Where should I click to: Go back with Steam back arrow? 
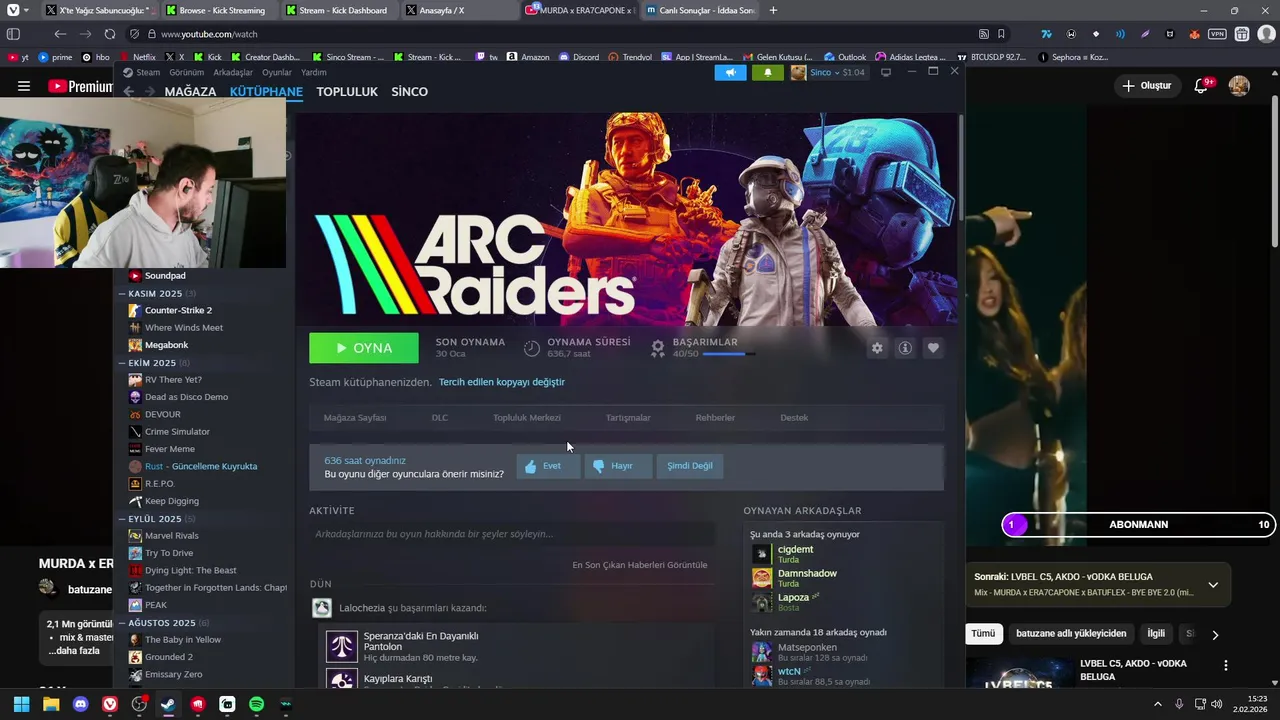(129, 91)
